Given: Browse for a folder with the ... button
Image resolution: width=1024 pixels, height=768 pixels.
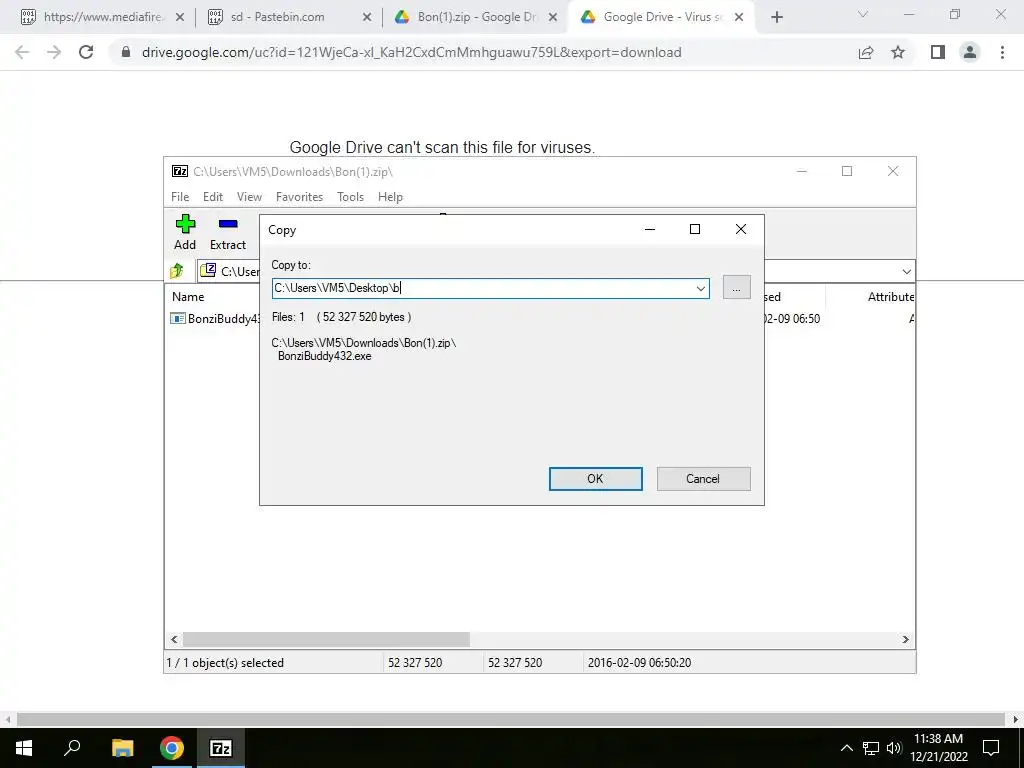Looking at the screenshot, I should 737,287.
